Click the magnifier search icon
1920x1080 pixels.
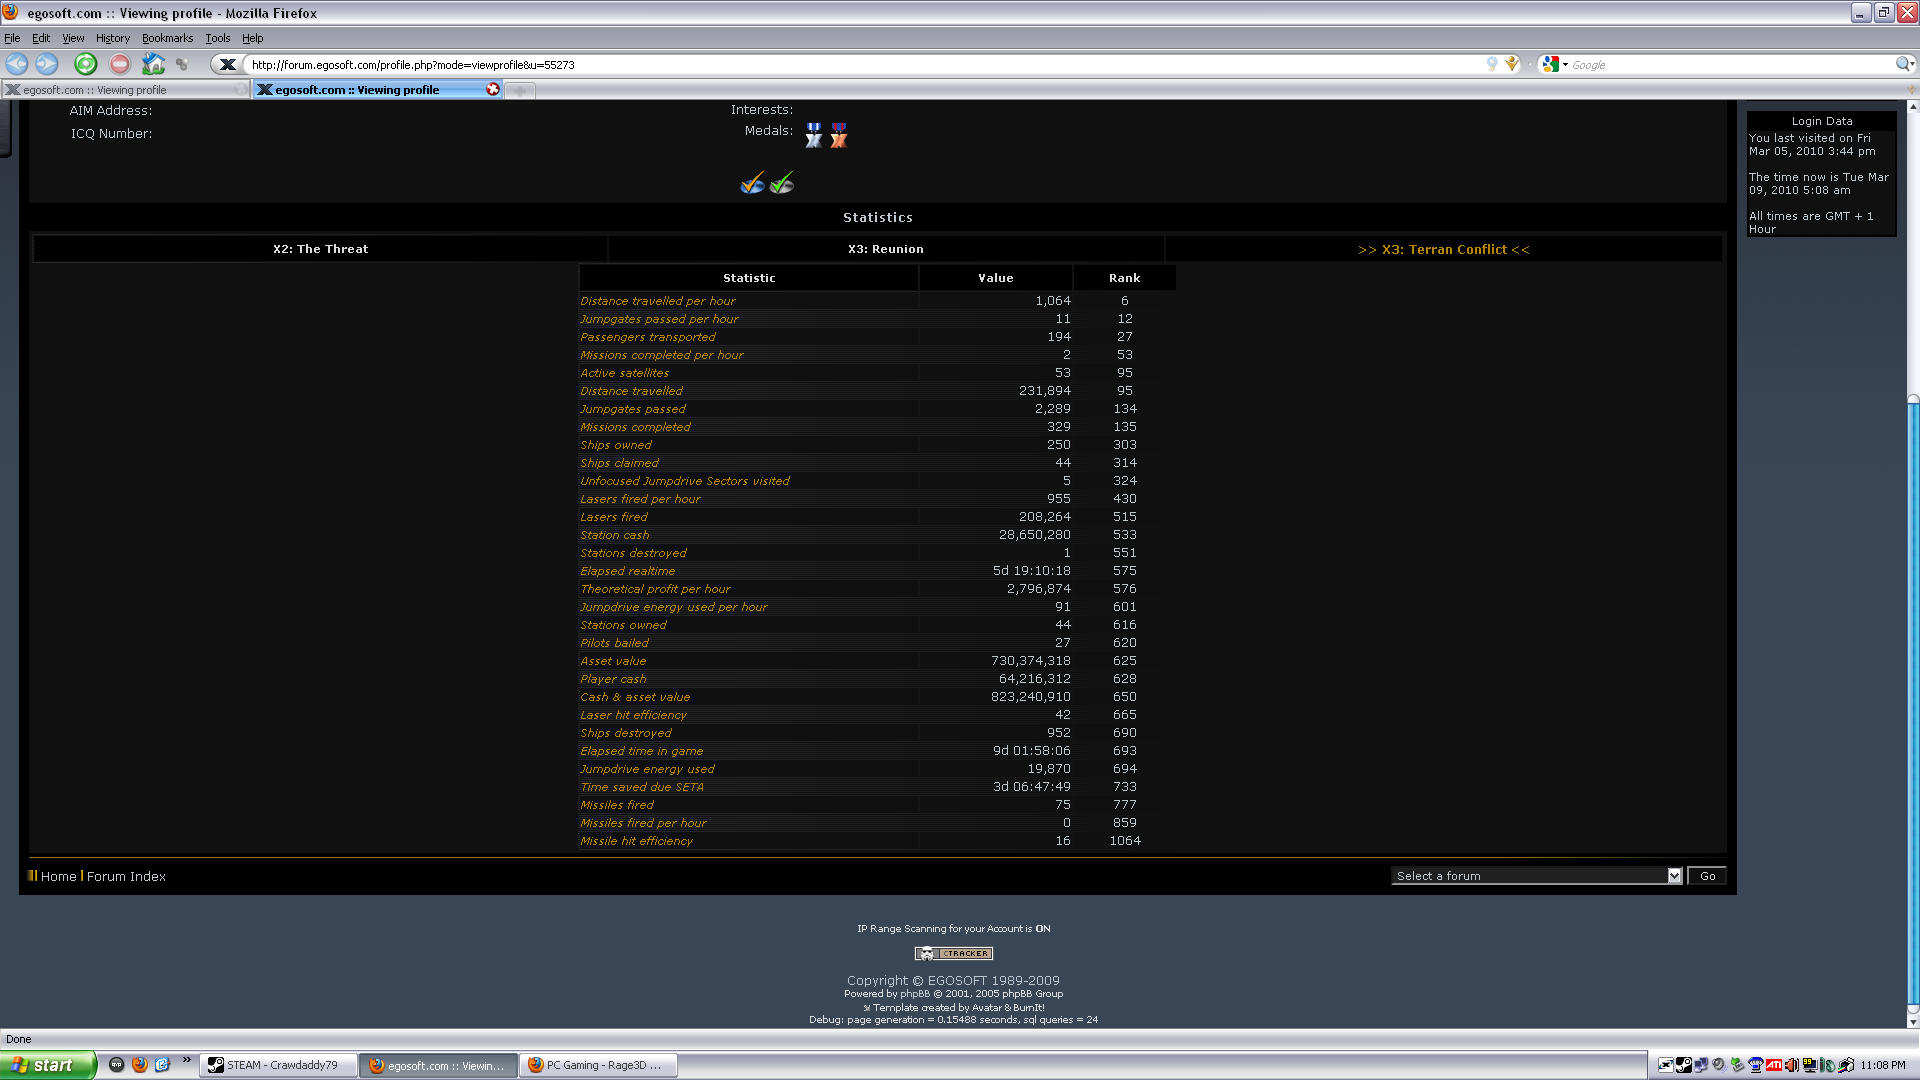click(1904, 64)
